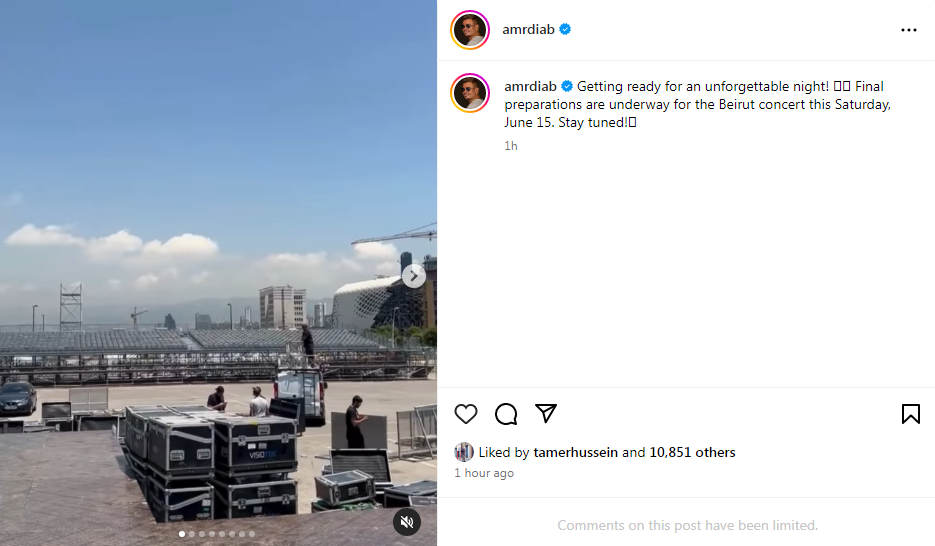Click the amrdiab username in the caption
This screenshot has width=935, height=546.
tap(530, 86)
